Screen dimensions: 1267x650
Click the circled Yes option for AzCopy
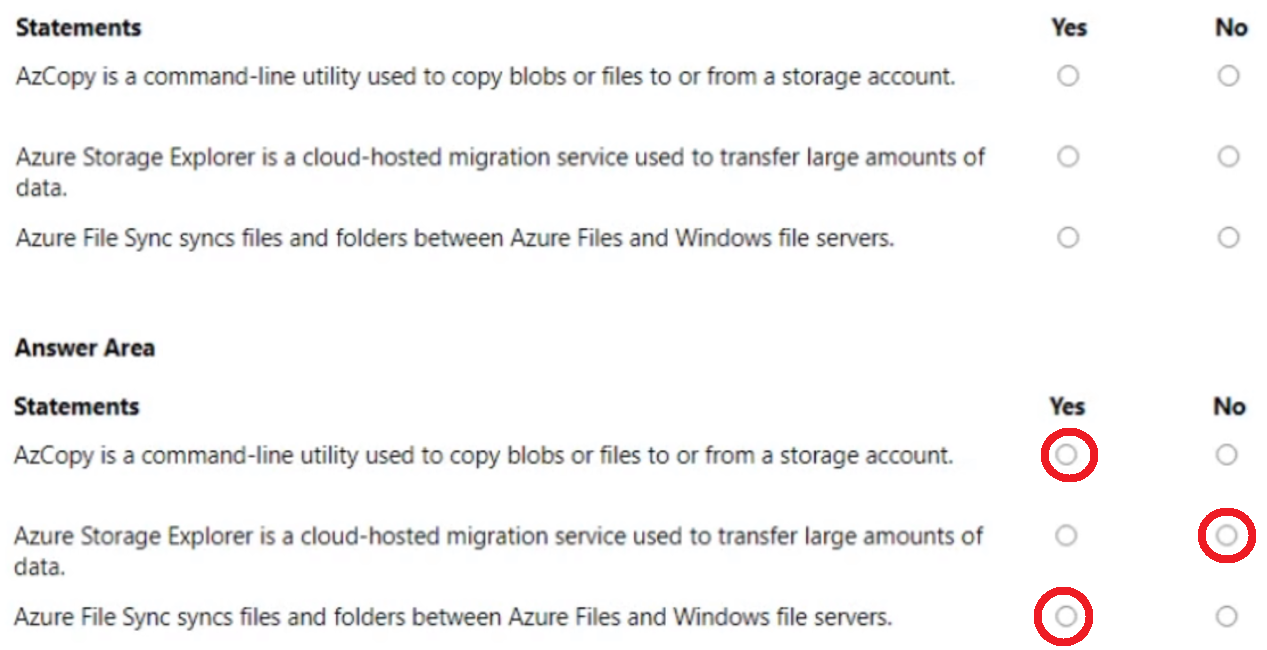(1067, 455)
